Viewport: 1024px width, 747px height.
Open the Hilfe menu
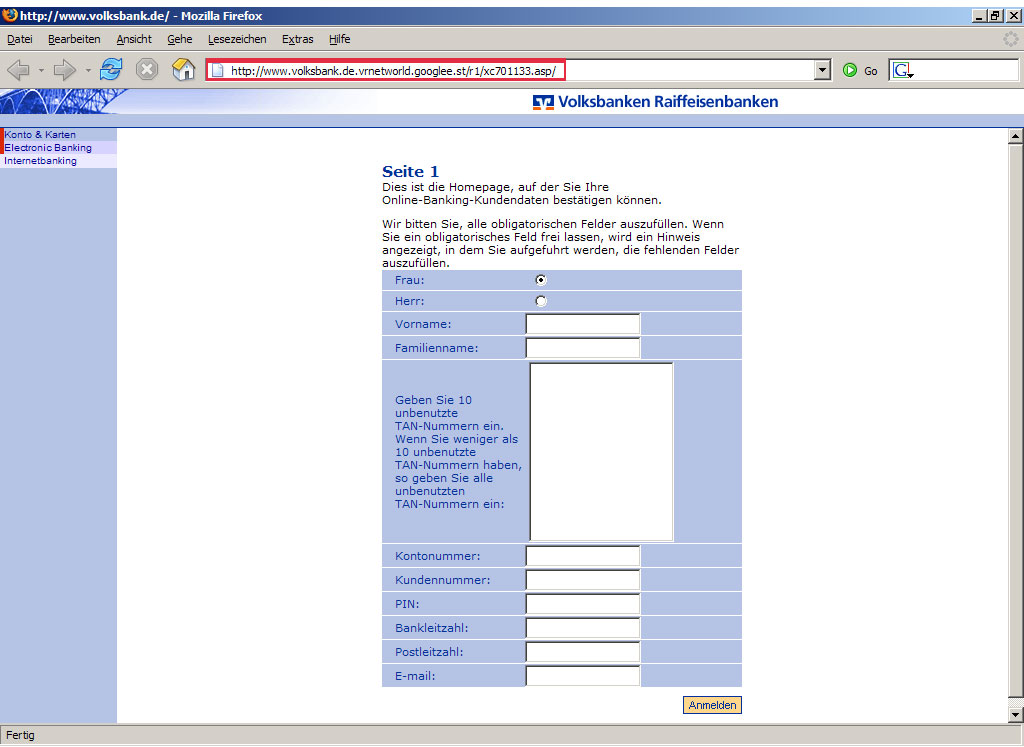pos(340,39)
